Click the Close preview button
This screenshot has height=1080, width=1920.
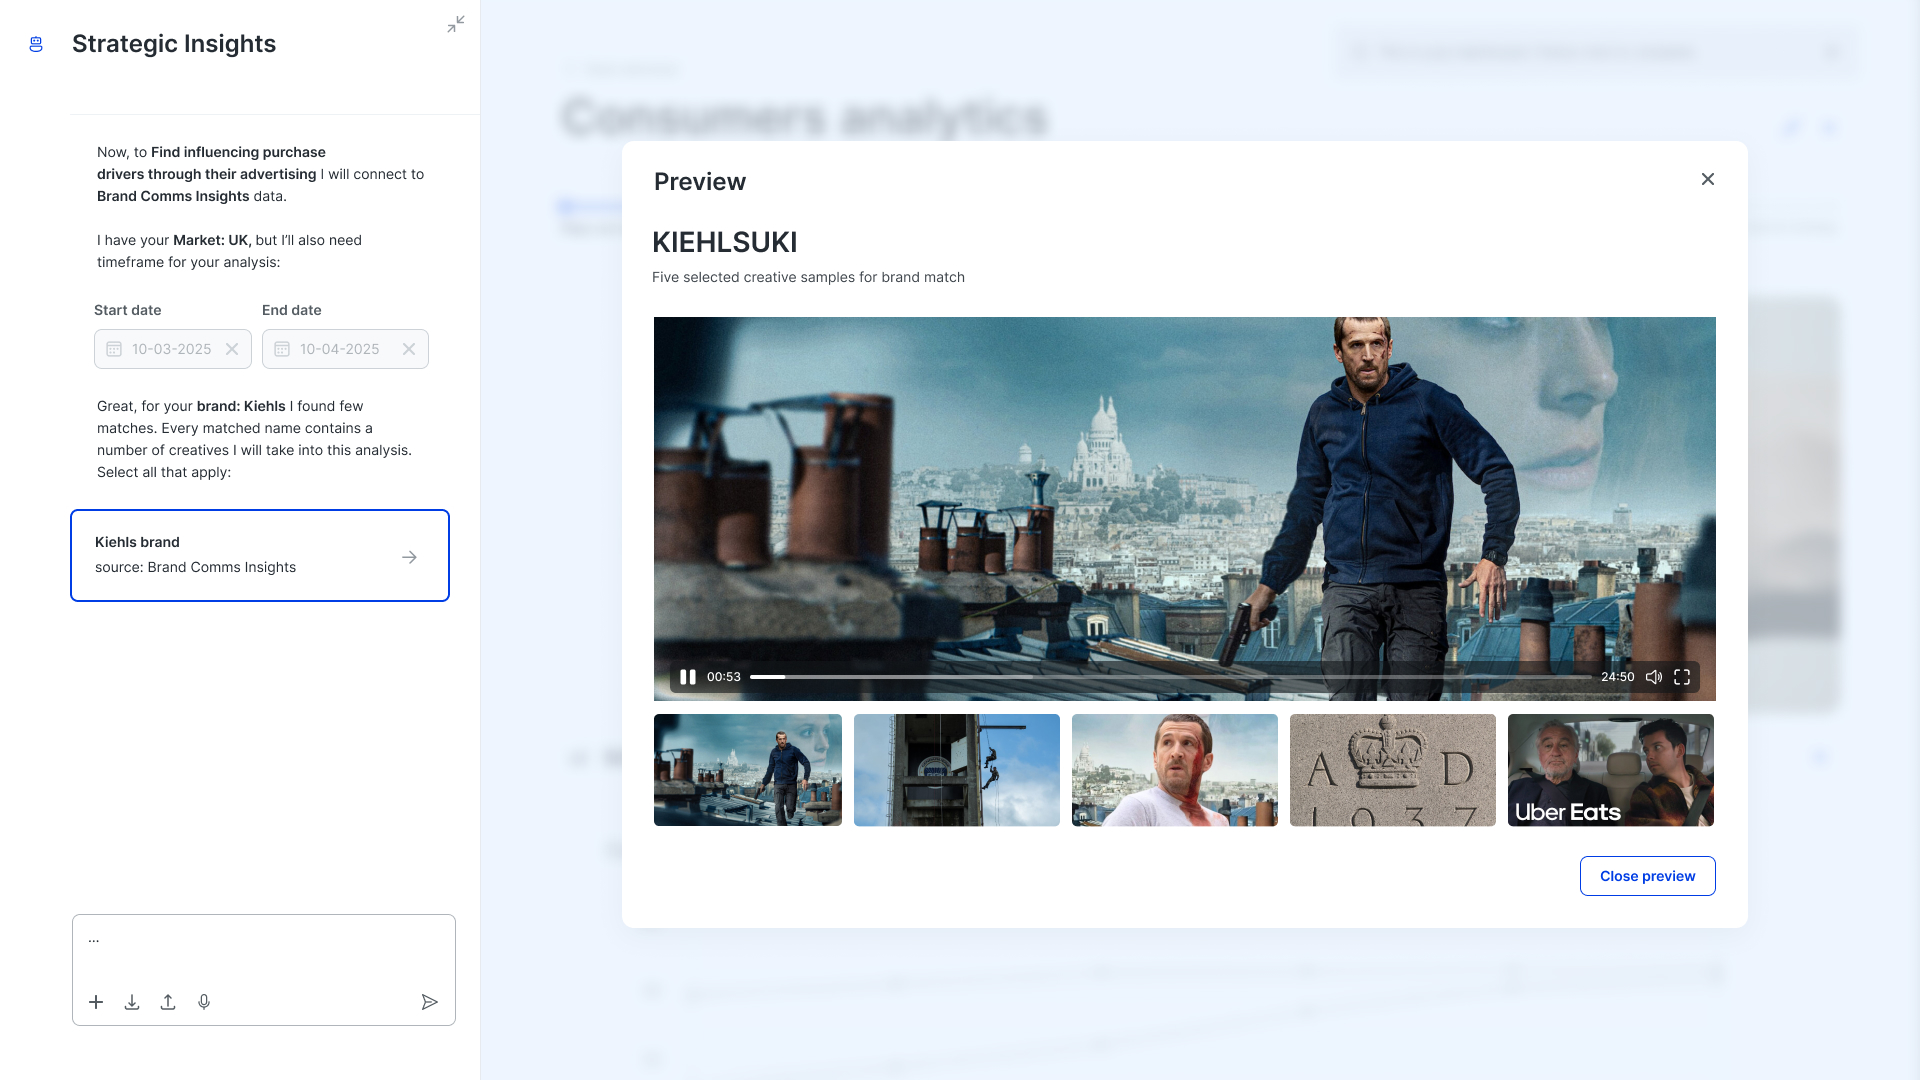coord(1648,876)
